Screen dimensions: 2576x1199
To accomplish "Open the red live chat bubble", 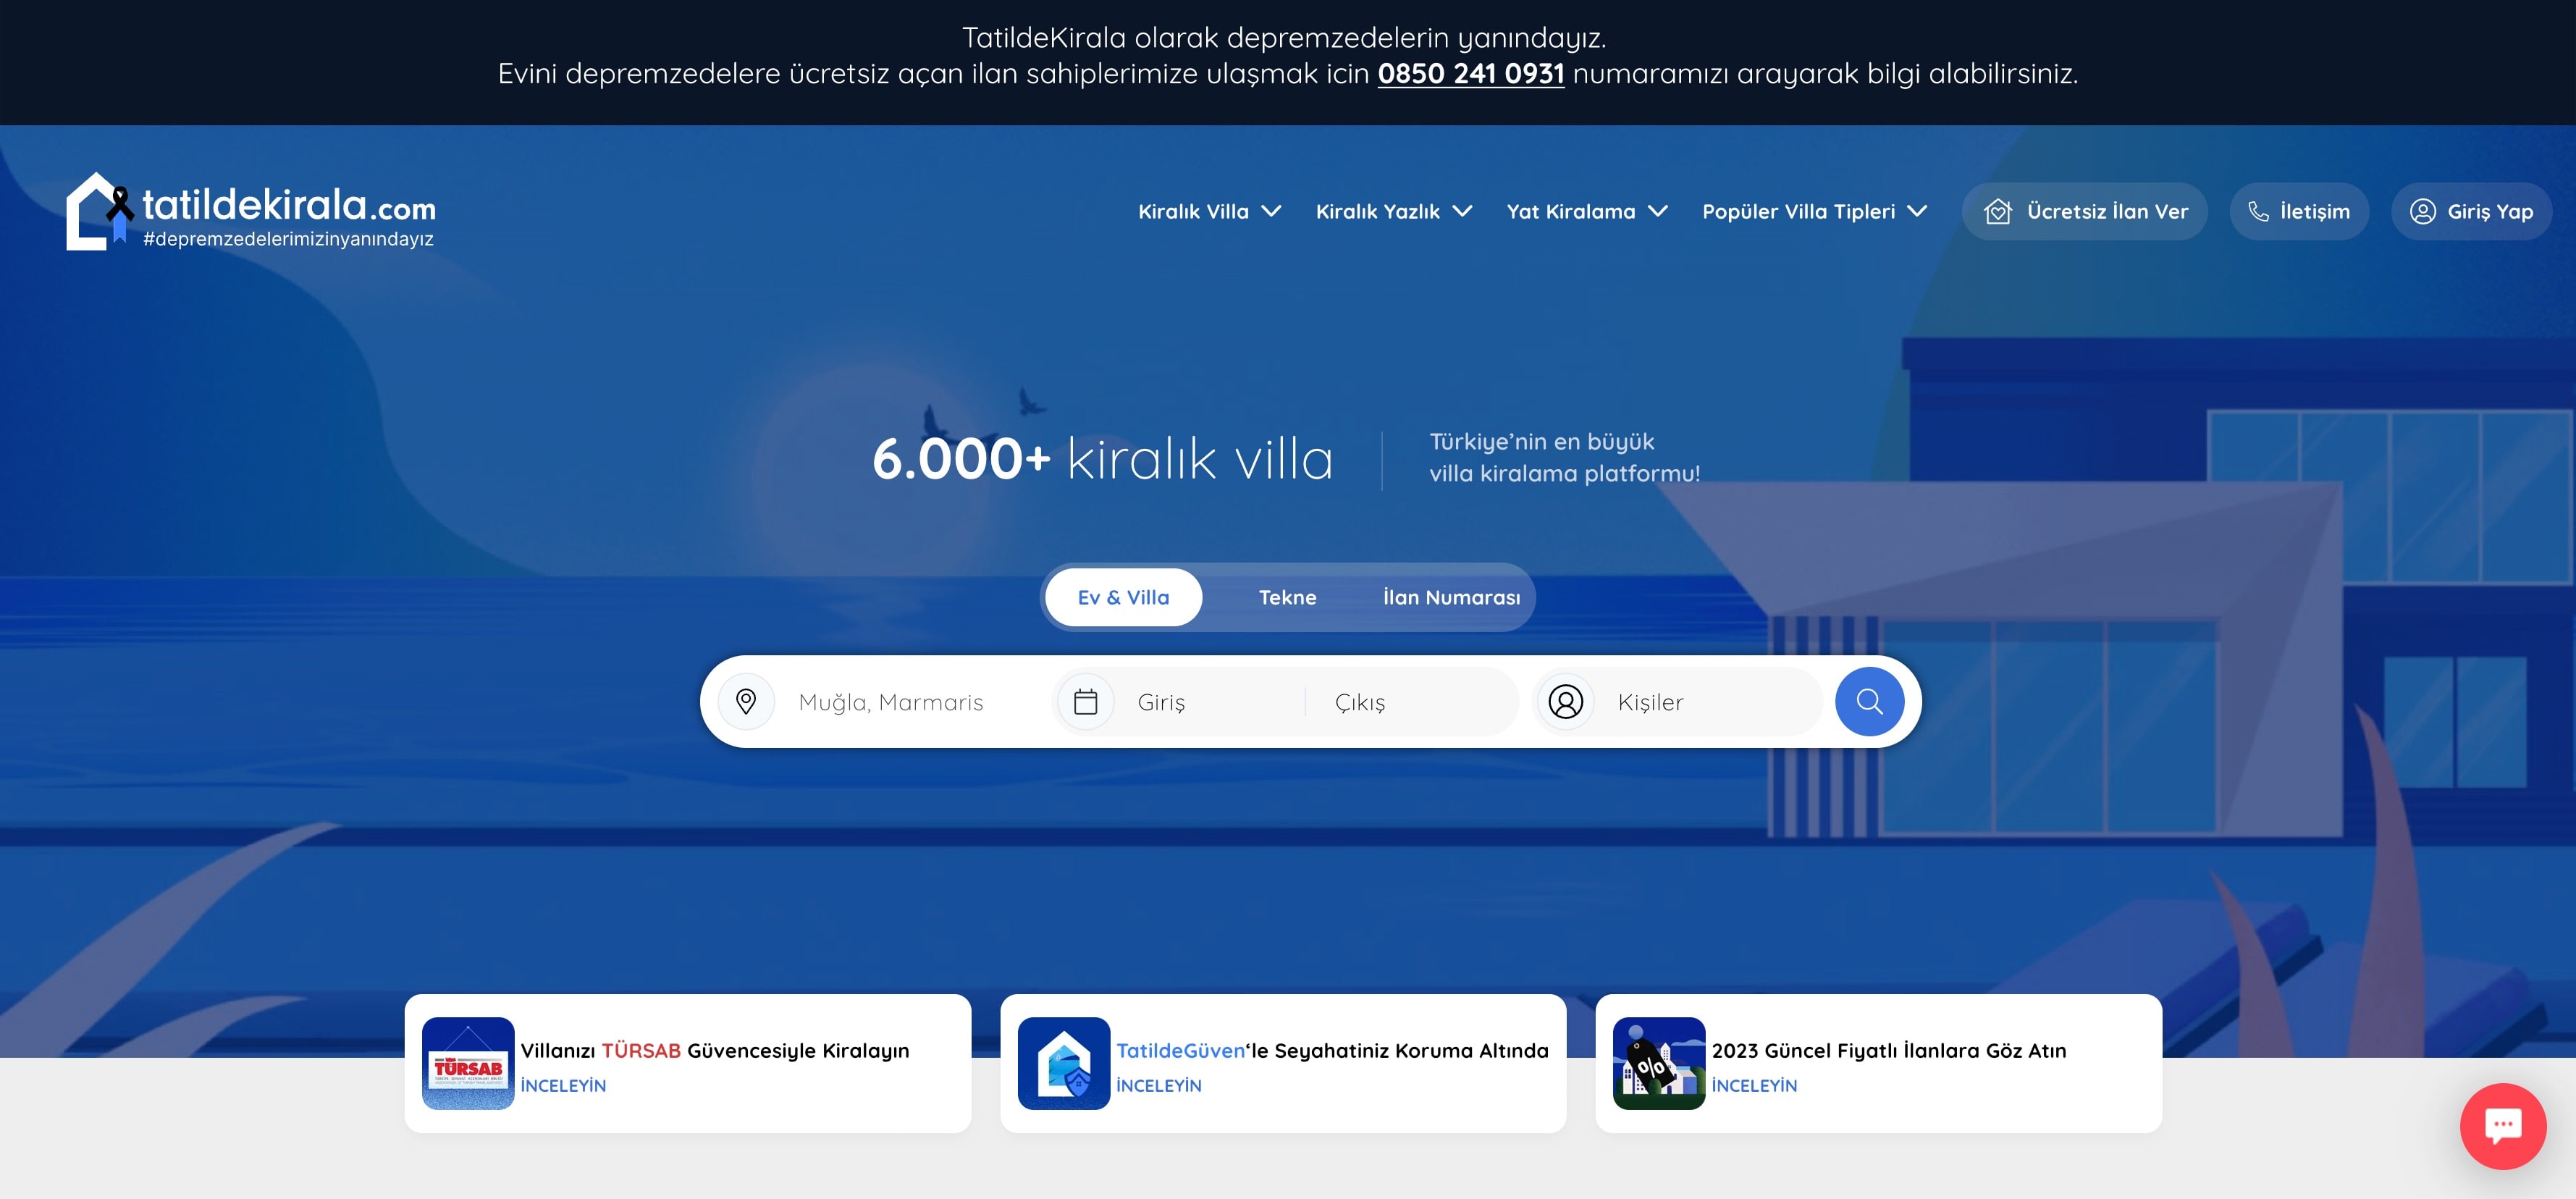I will tap(2503, 1126).
